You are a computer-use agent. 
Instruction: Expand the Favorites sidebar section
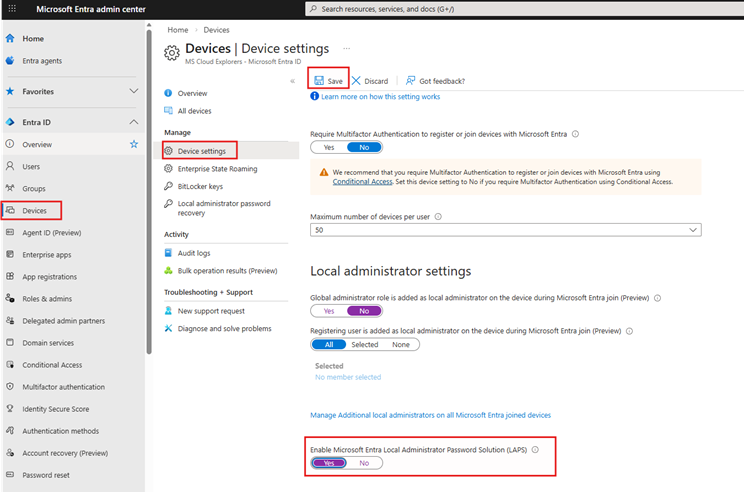click(134, 91)
